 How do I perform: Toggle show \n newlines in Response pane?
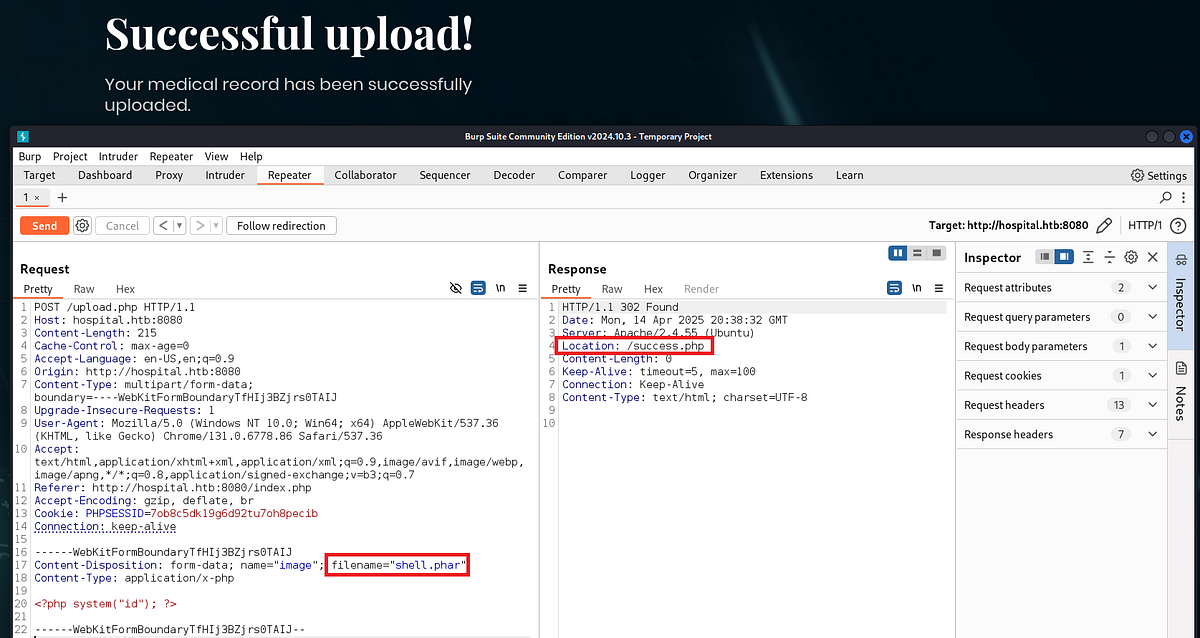point(916,289)
